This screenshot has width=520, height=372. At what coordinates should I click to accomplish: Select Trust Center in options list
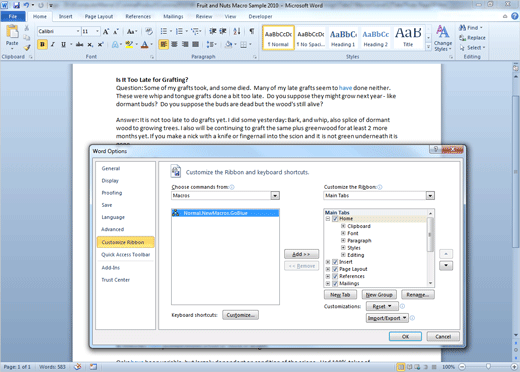tap(116, 280)
